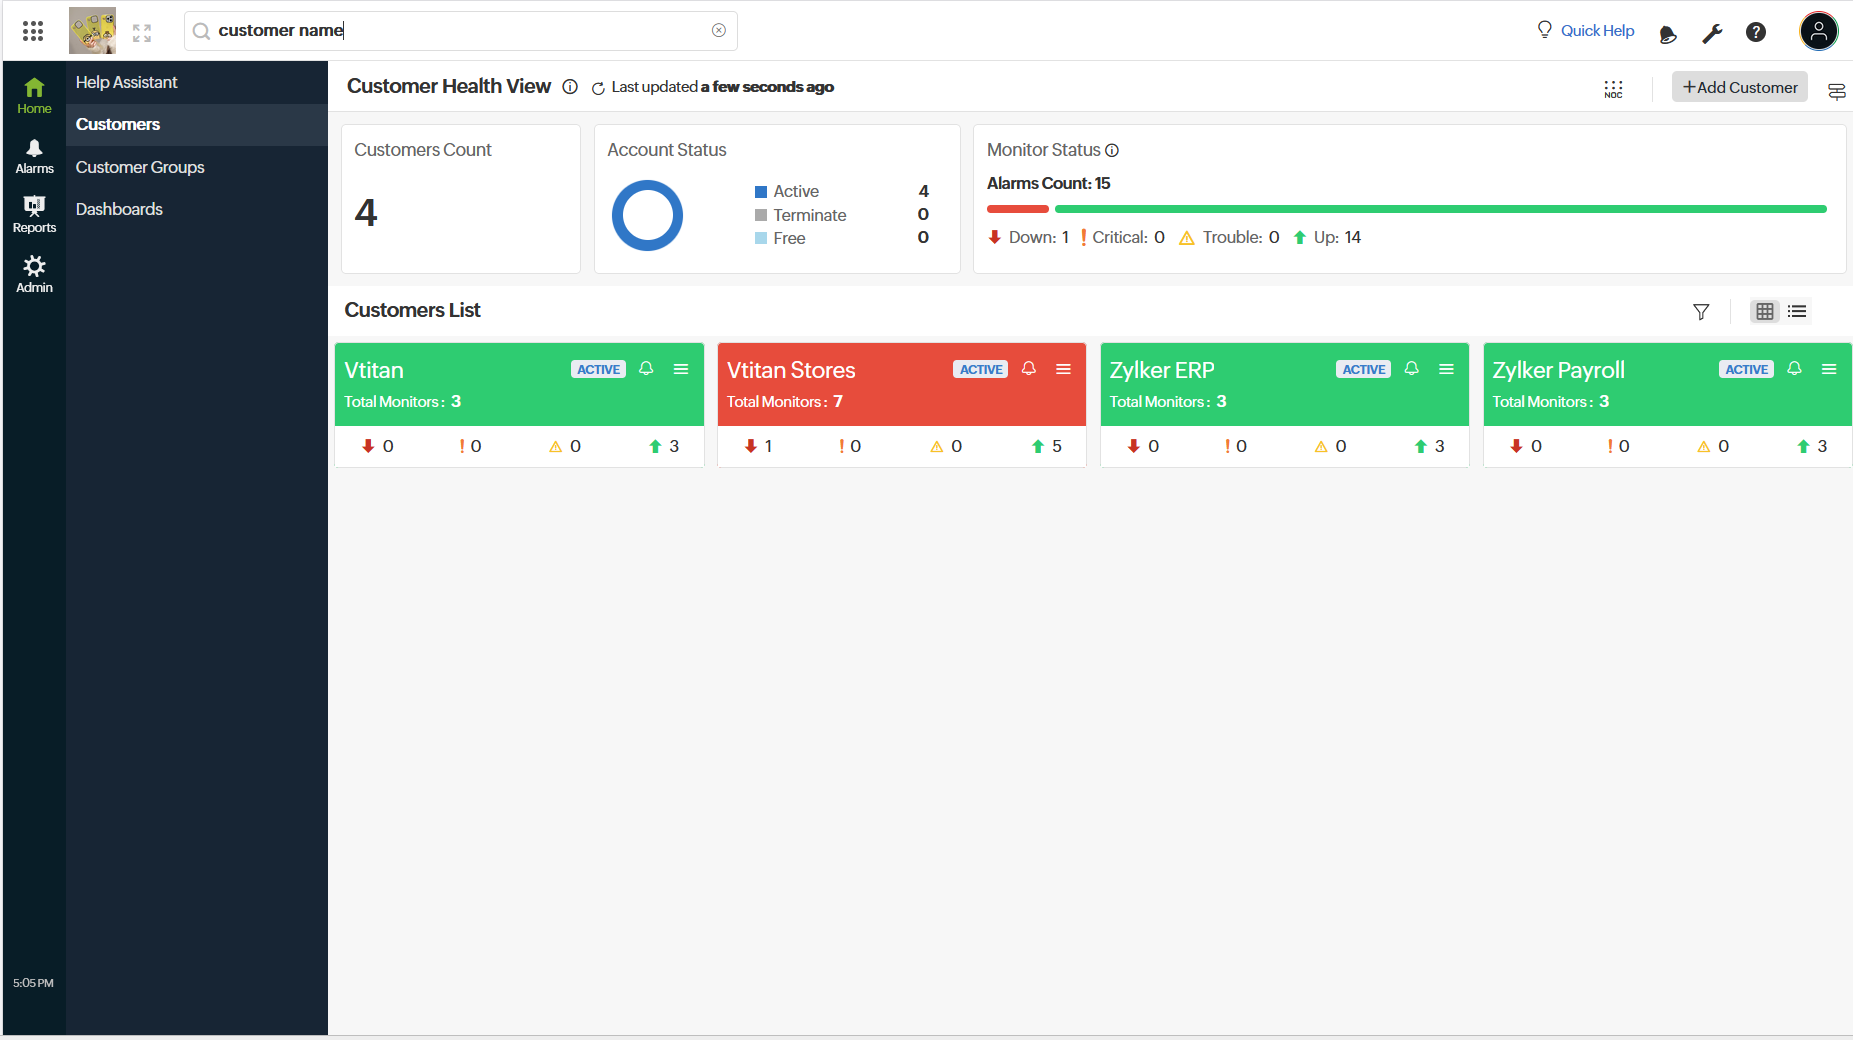Viewport: 1853px width, 1040px height.
Task: Open help using the question mark icon
Action: (1756, 32)
